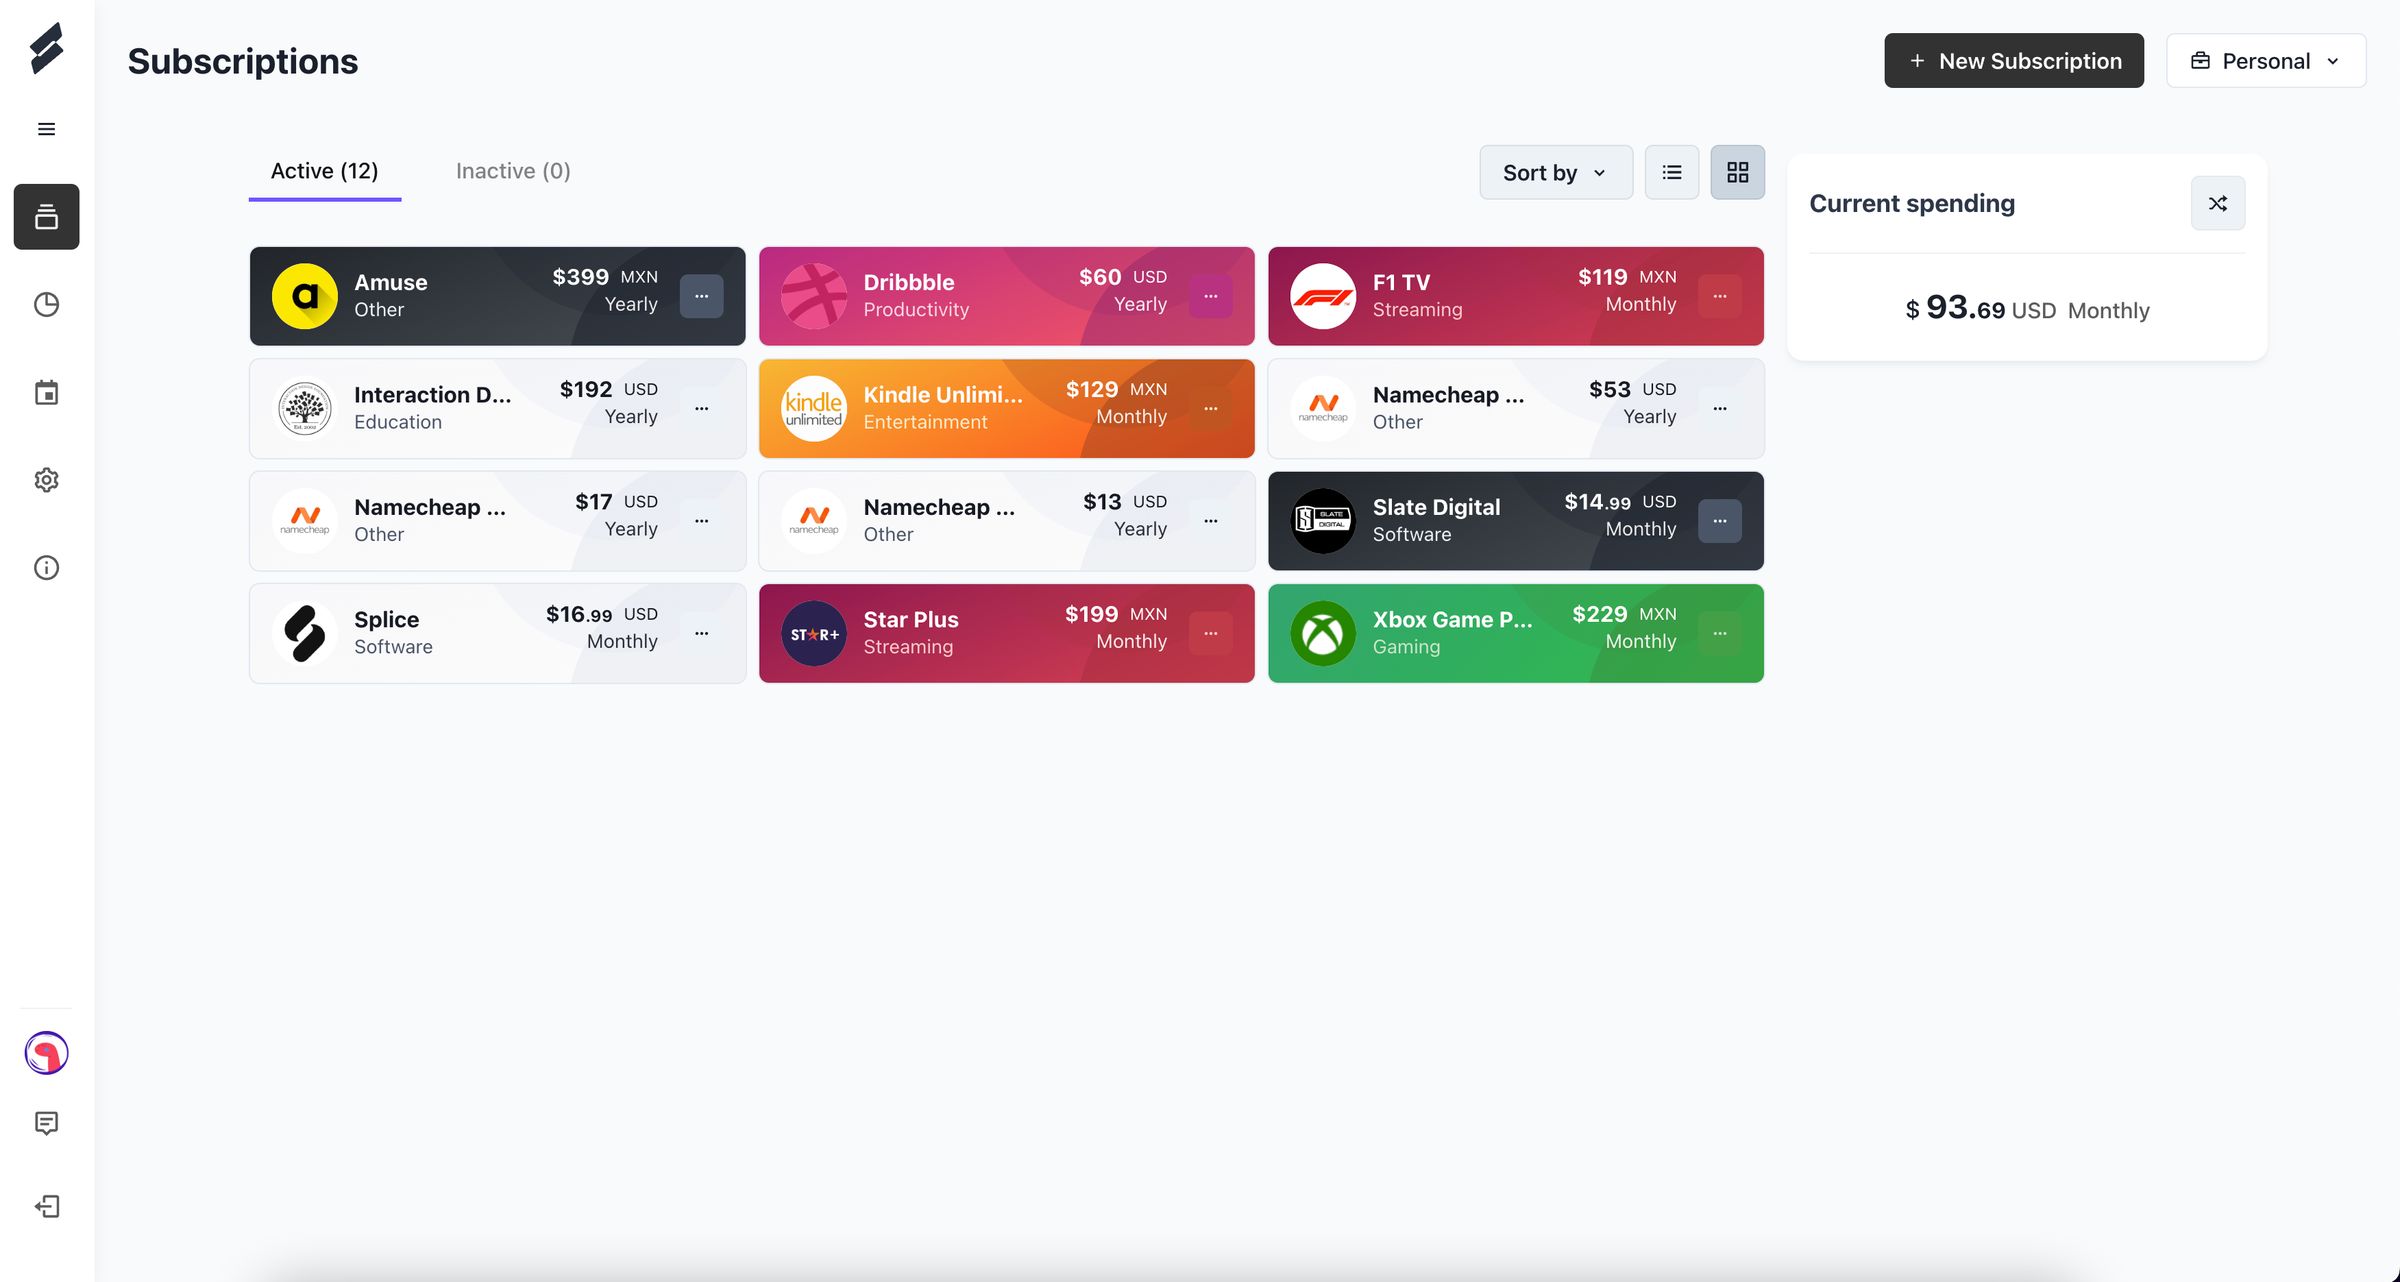2400x1282 pixels.
Task: Open the feedback chat icon
Action: pos(46,1122)
